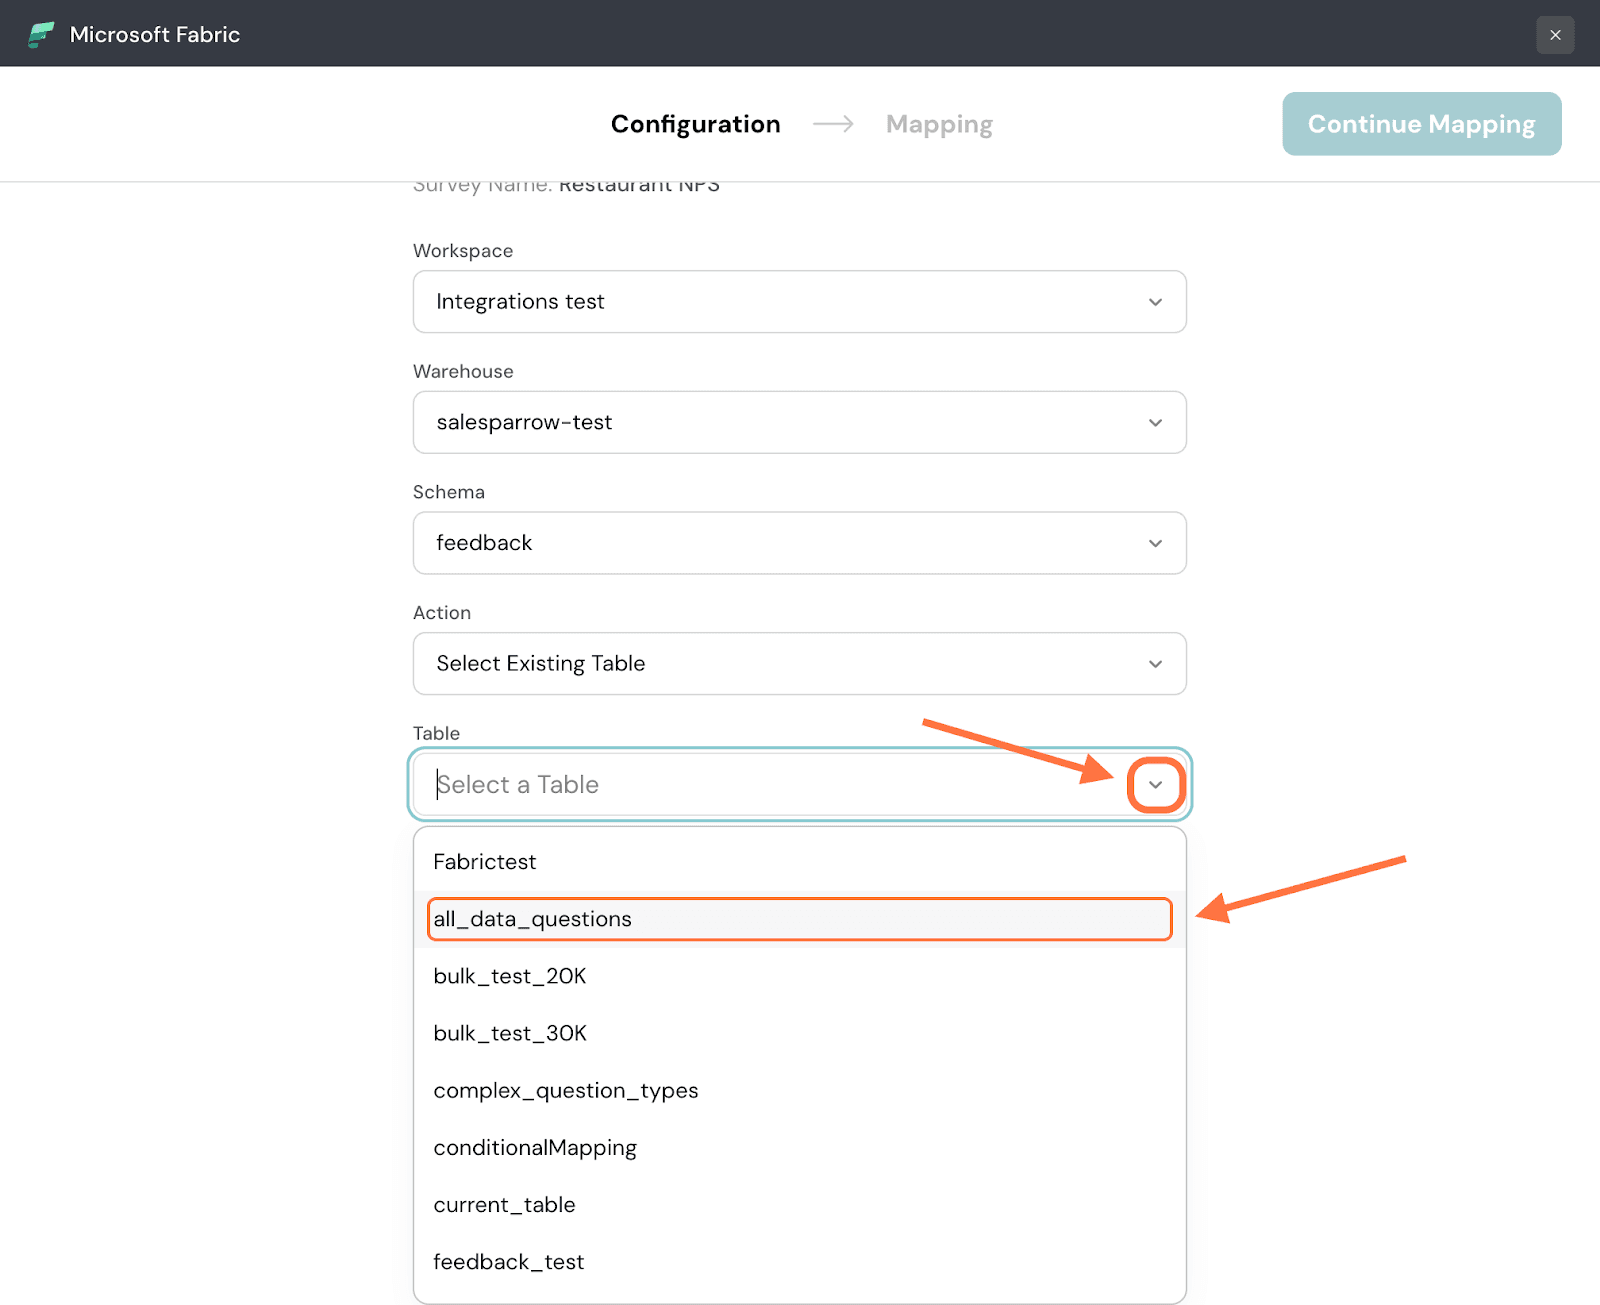Screen dimensions: 1600x1305
Task: Pick bulk_test_20K from the list
Action: (x=510, y=976)
